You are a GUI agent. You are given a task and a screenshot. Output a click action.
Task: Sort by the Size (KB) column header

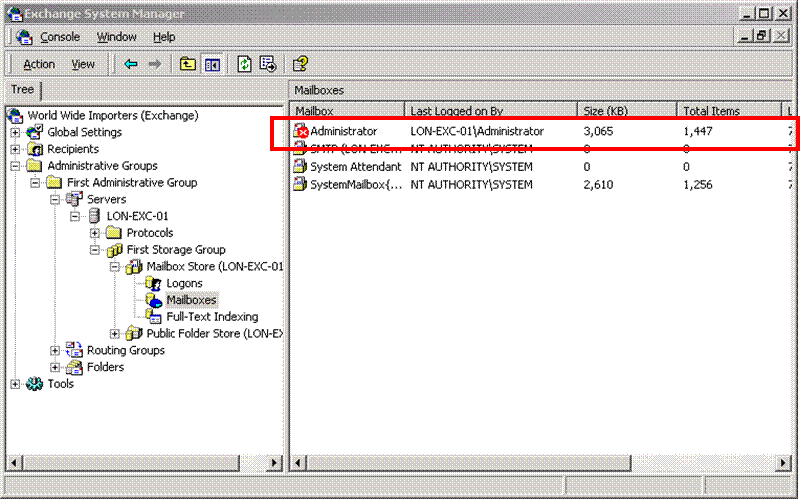tap(627, 110)
